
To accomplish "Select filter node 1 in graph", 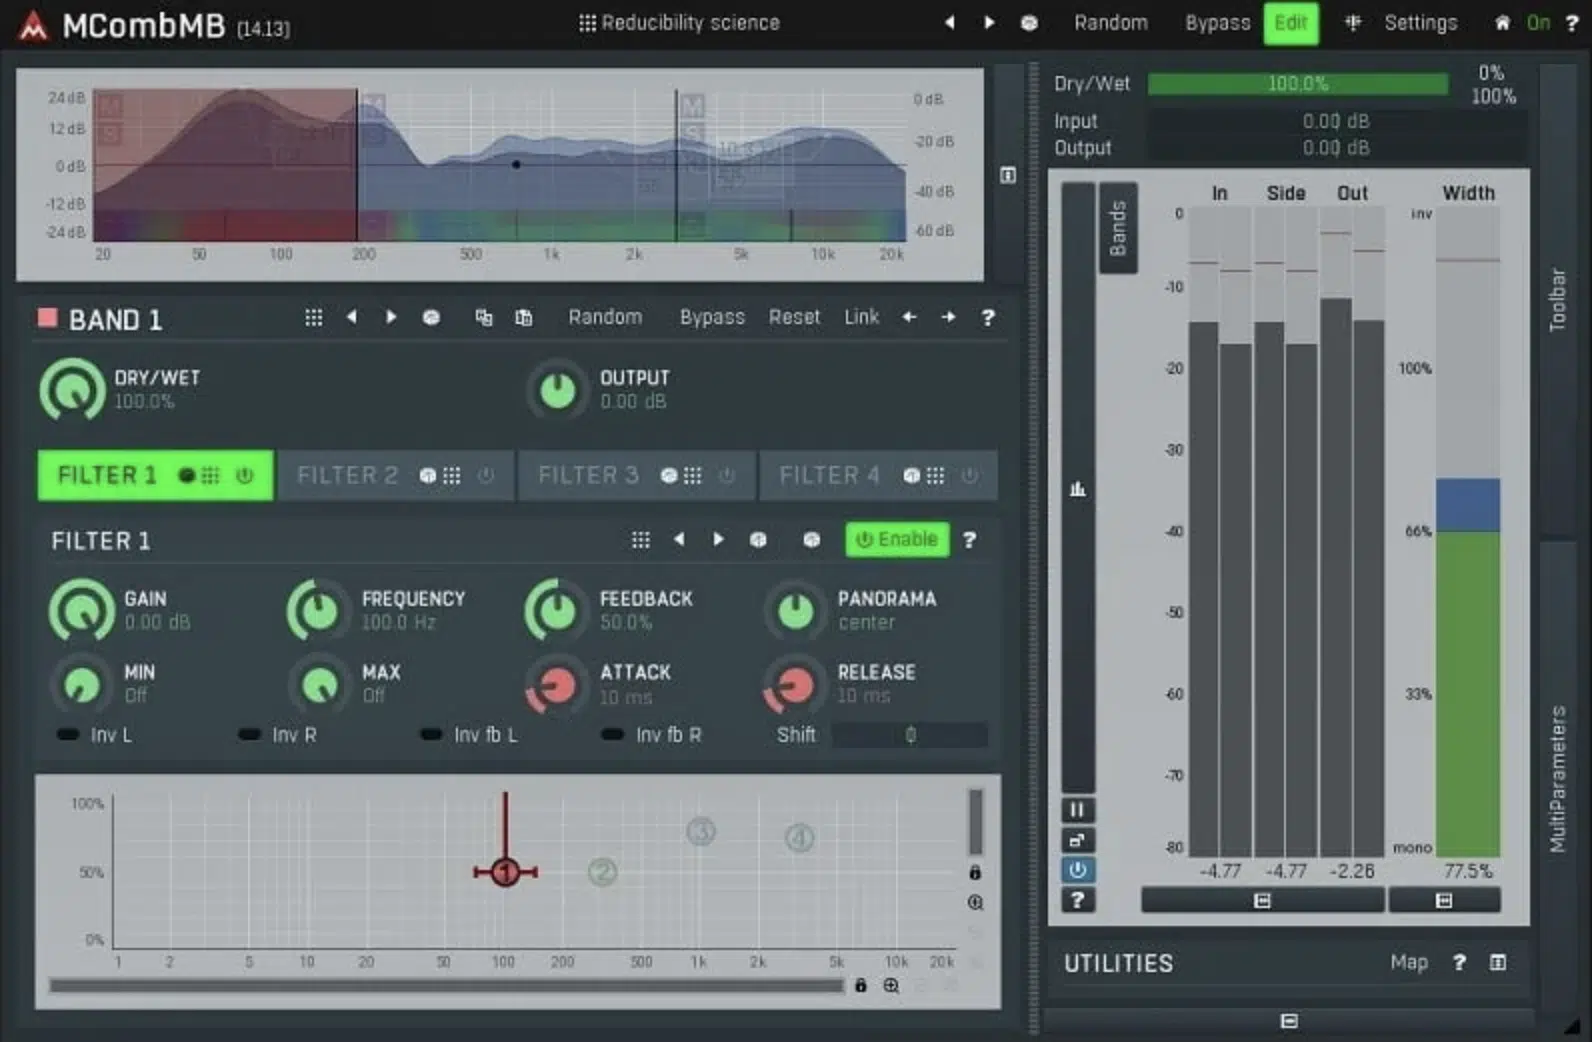I will tap(506, 872).
